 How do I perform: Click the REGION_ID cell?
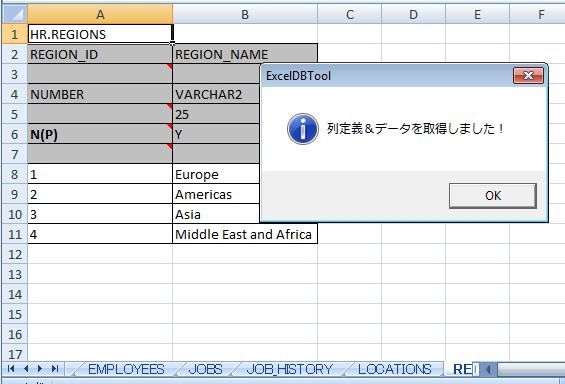[x=100, y=54]
